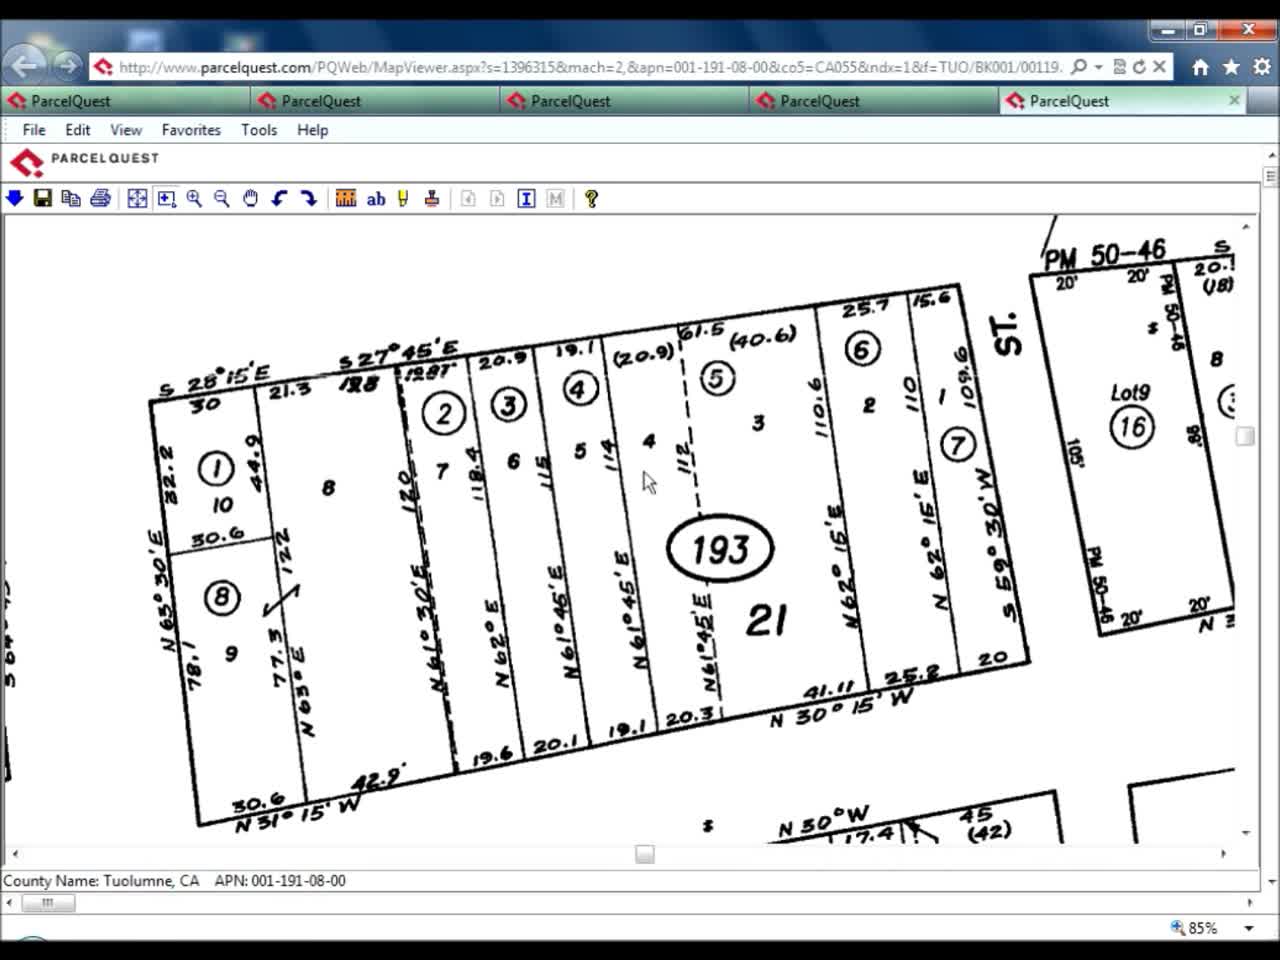Open the Help menu
The width and height of the screenshot is (1280, 960).
point(312,130)
